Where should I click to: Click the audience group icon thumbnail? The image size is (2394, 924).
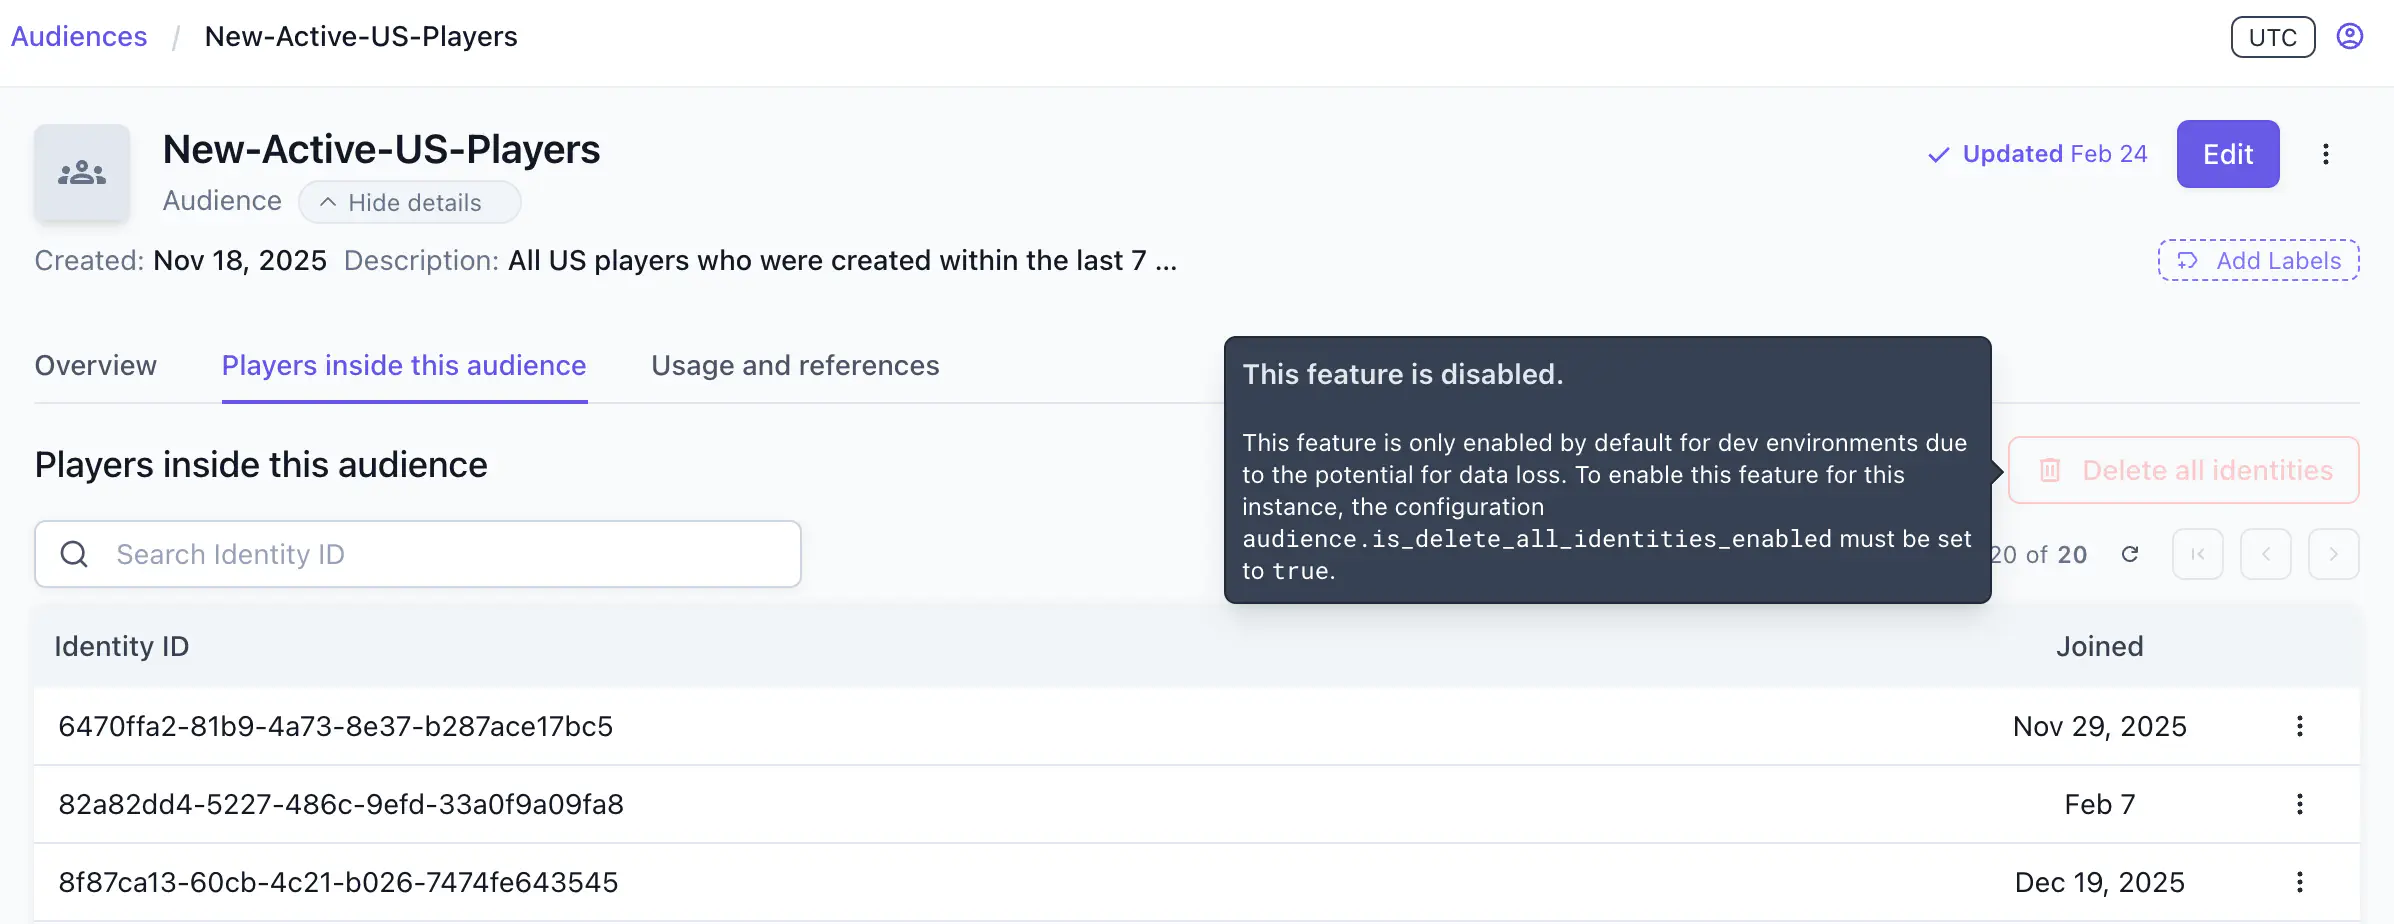click(82, 173)
